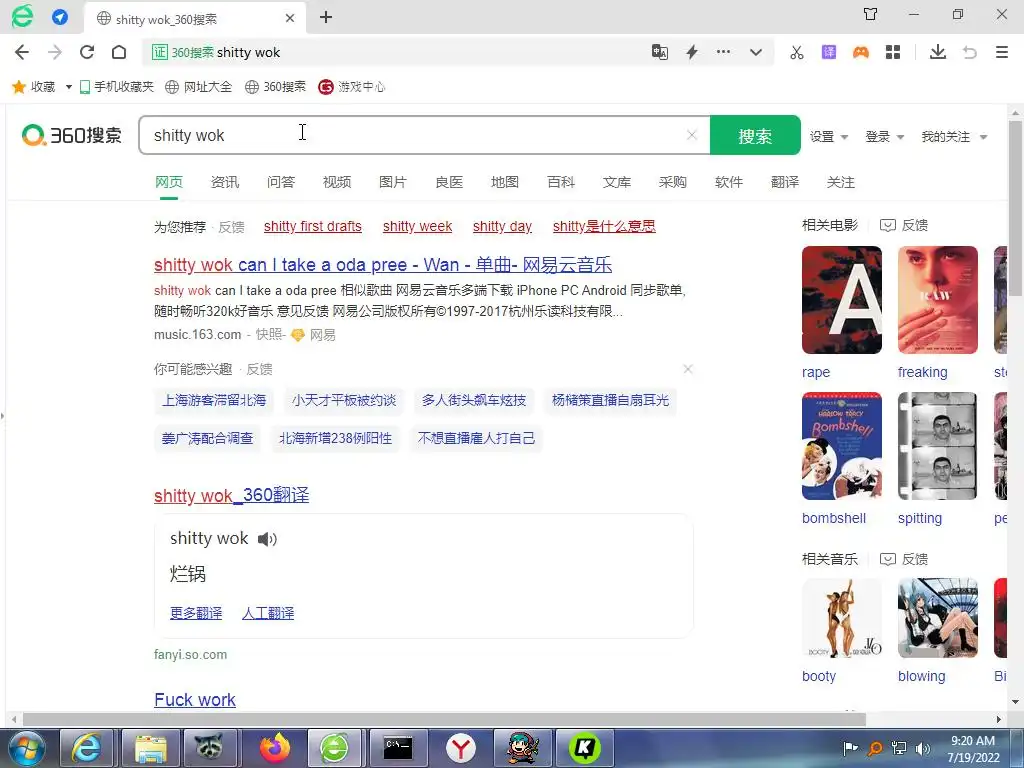Open the downloads icon in toolbar
The image size is (1024, 768).
tap(938, 52)
